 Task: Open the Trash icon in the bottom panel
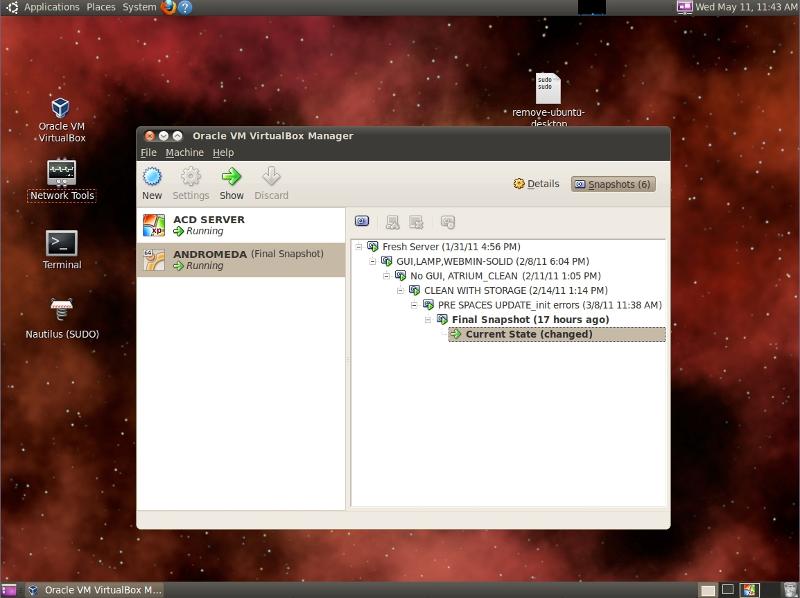(790, 590)
